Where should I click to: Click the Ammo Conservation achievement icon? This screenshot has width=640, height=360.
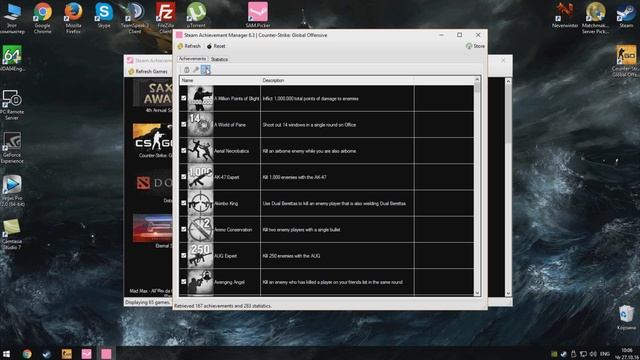point(200,229)
